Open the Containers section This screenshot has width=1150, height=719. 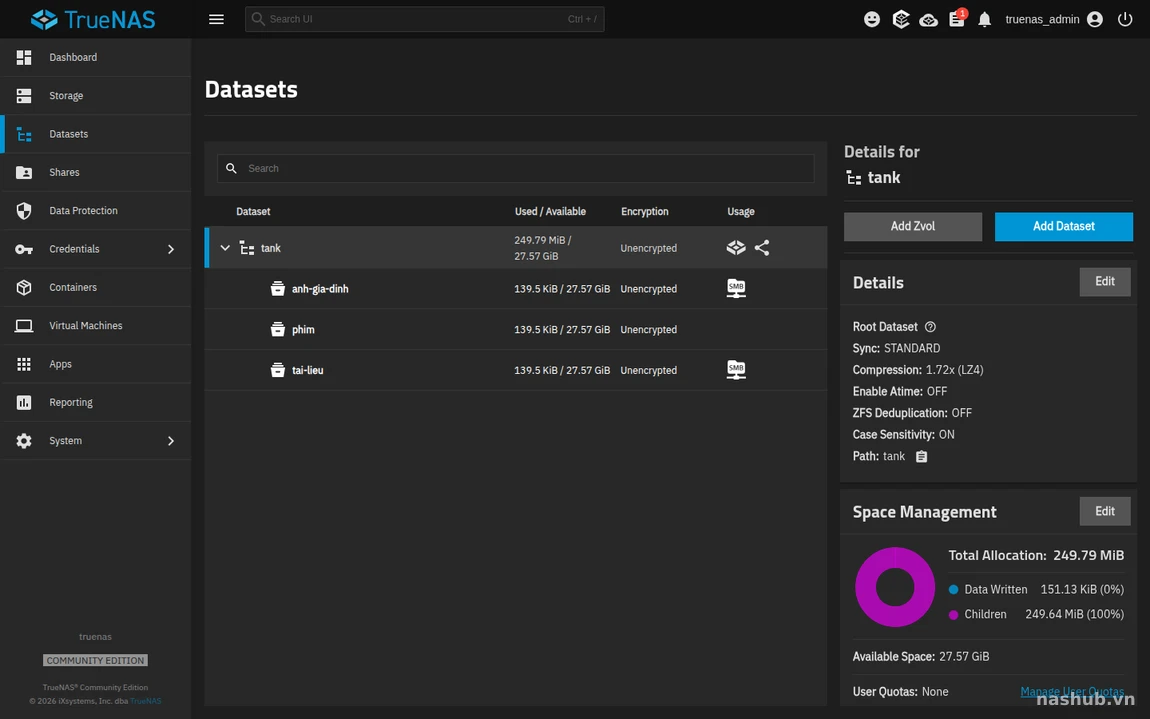pyautogui.click(x=96, y=287)
